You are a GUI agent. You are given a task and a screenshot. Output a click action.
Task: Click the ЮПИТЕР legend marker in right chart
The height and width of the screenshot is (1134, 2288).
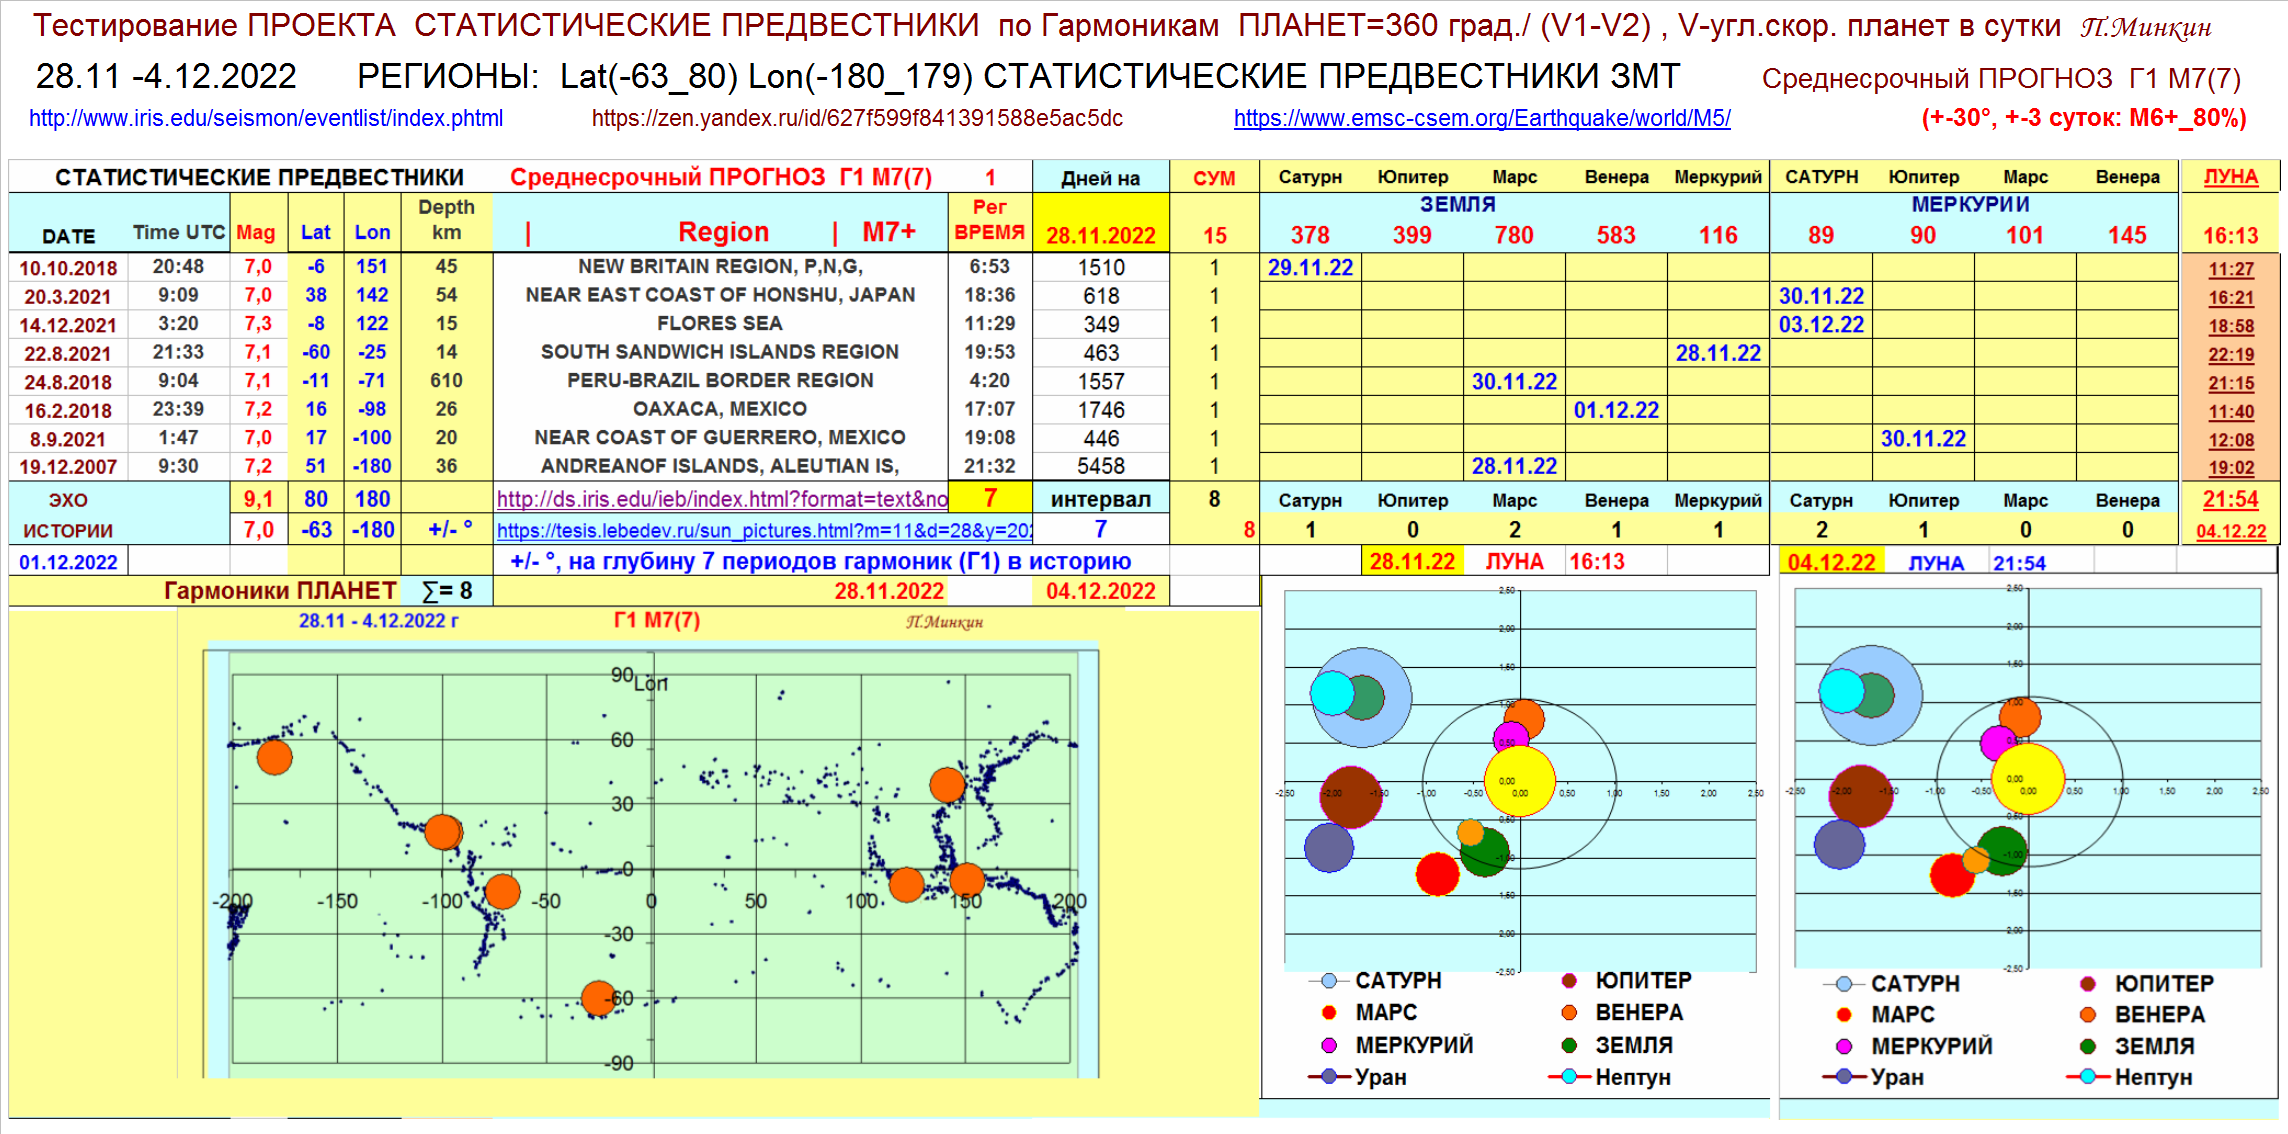(2088, 983)
